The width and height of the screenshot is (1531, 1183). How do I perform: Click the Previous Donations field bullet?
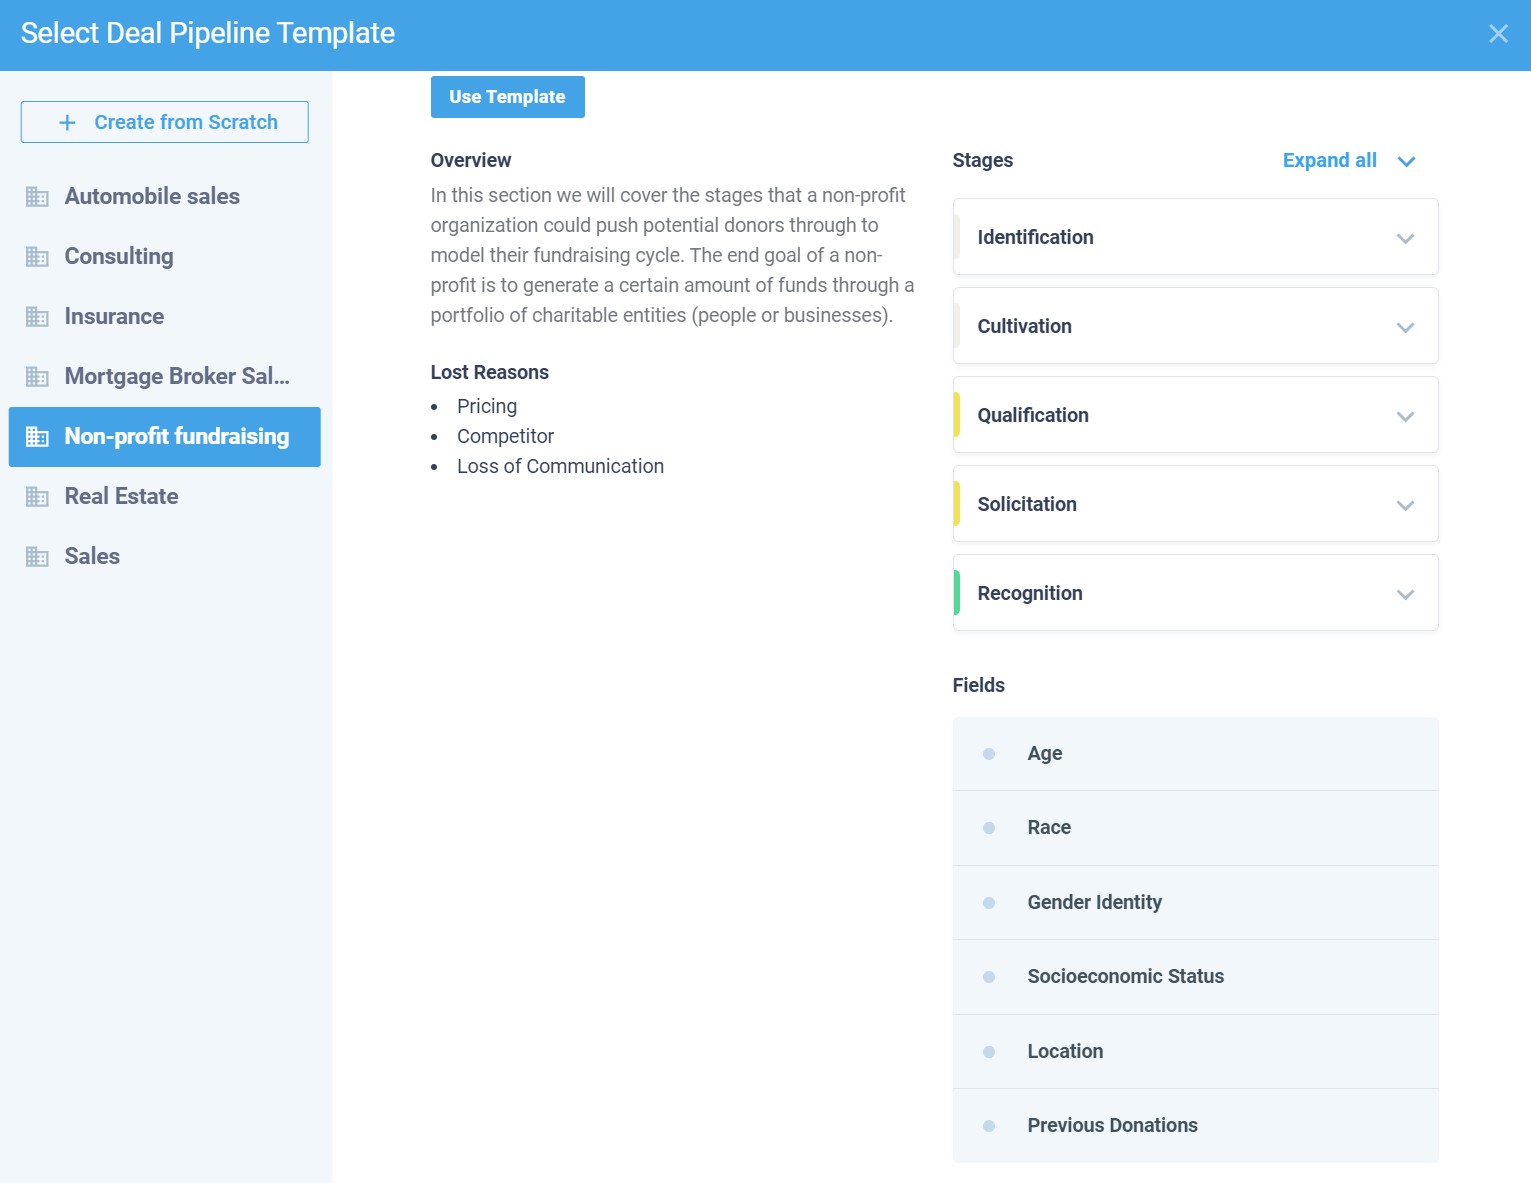989,1126
